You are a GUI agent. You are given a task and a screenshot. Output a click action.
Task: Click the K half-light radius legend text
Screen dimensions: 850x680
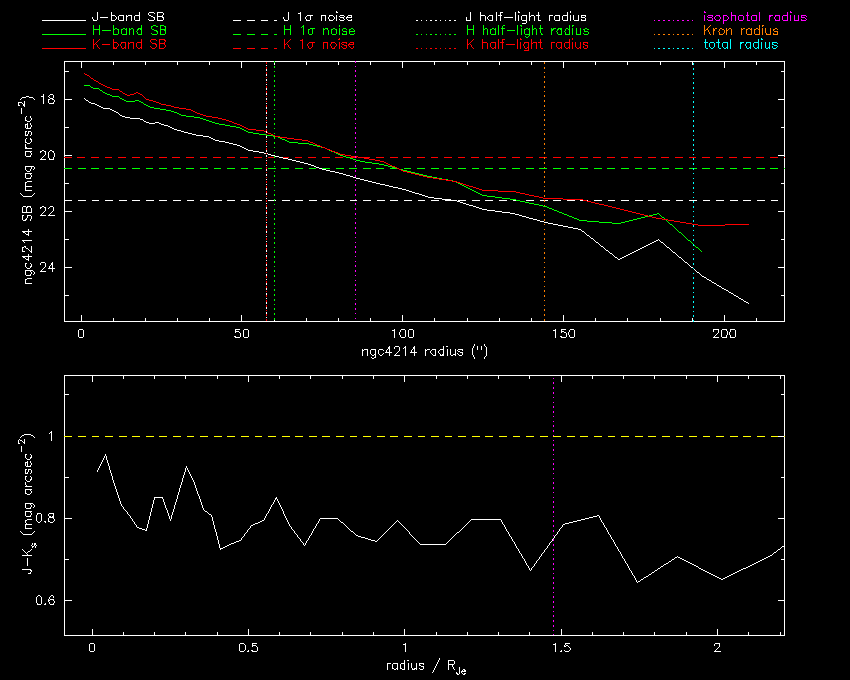tap(526, 46)
